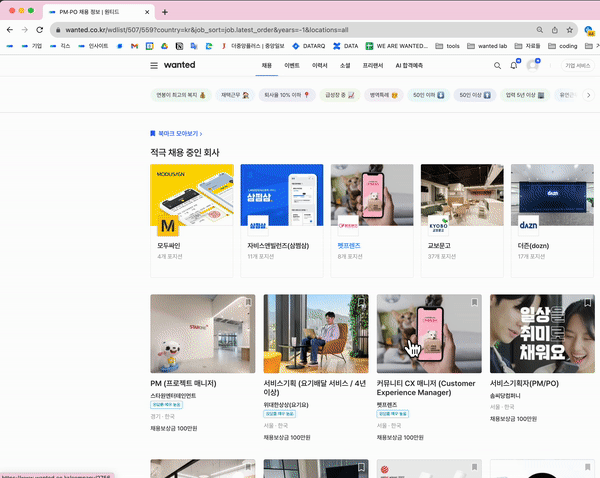Click the KYOBO logo icon
Image resolution: width=600 pixels, height=478 pixels.
439,227
